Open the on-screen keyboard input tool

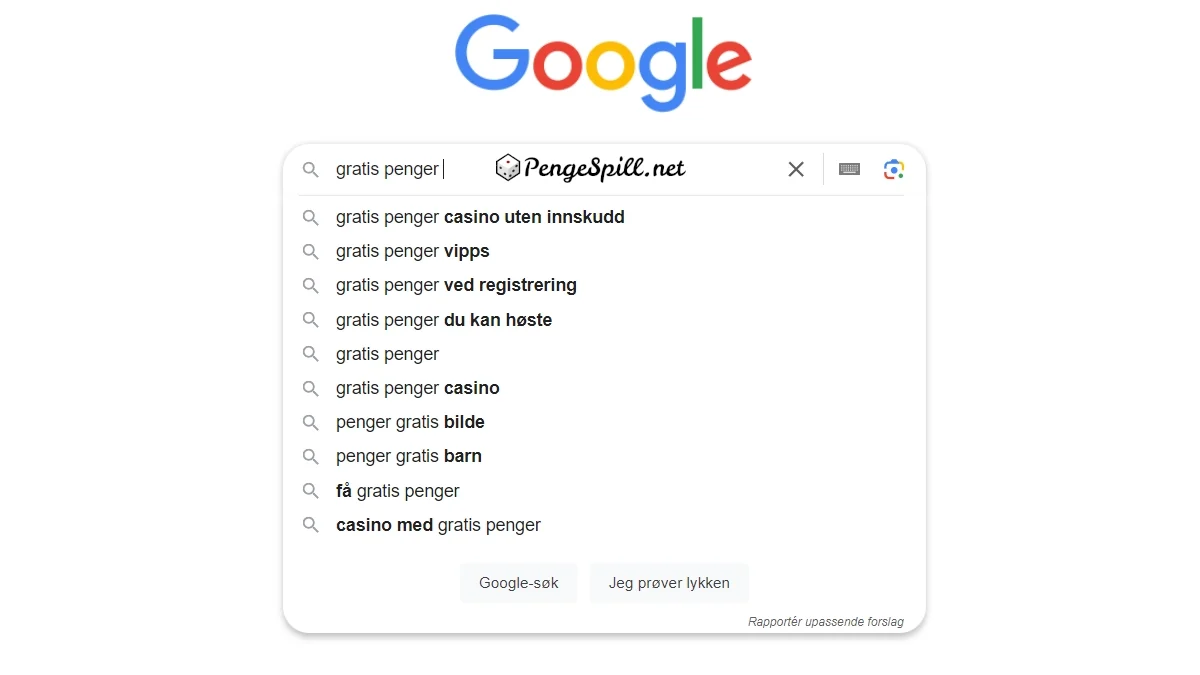[849, 170]
